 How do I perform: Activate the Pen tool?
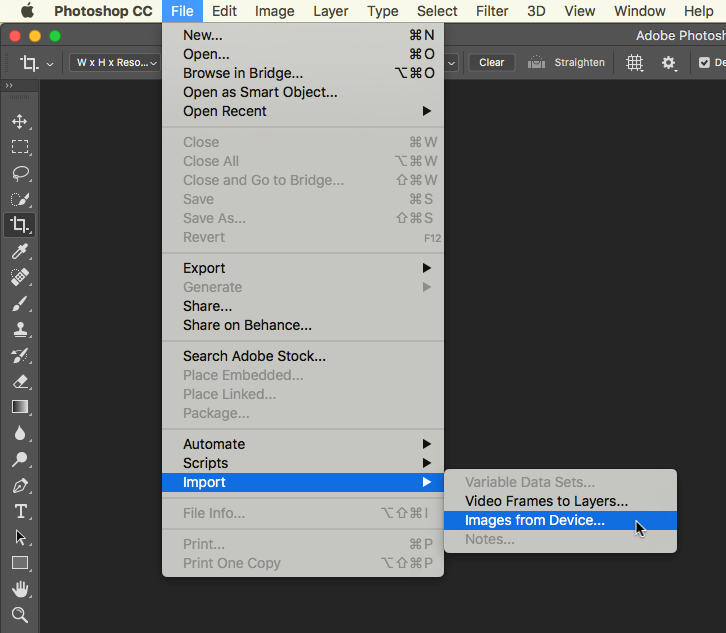coord(20,485)
